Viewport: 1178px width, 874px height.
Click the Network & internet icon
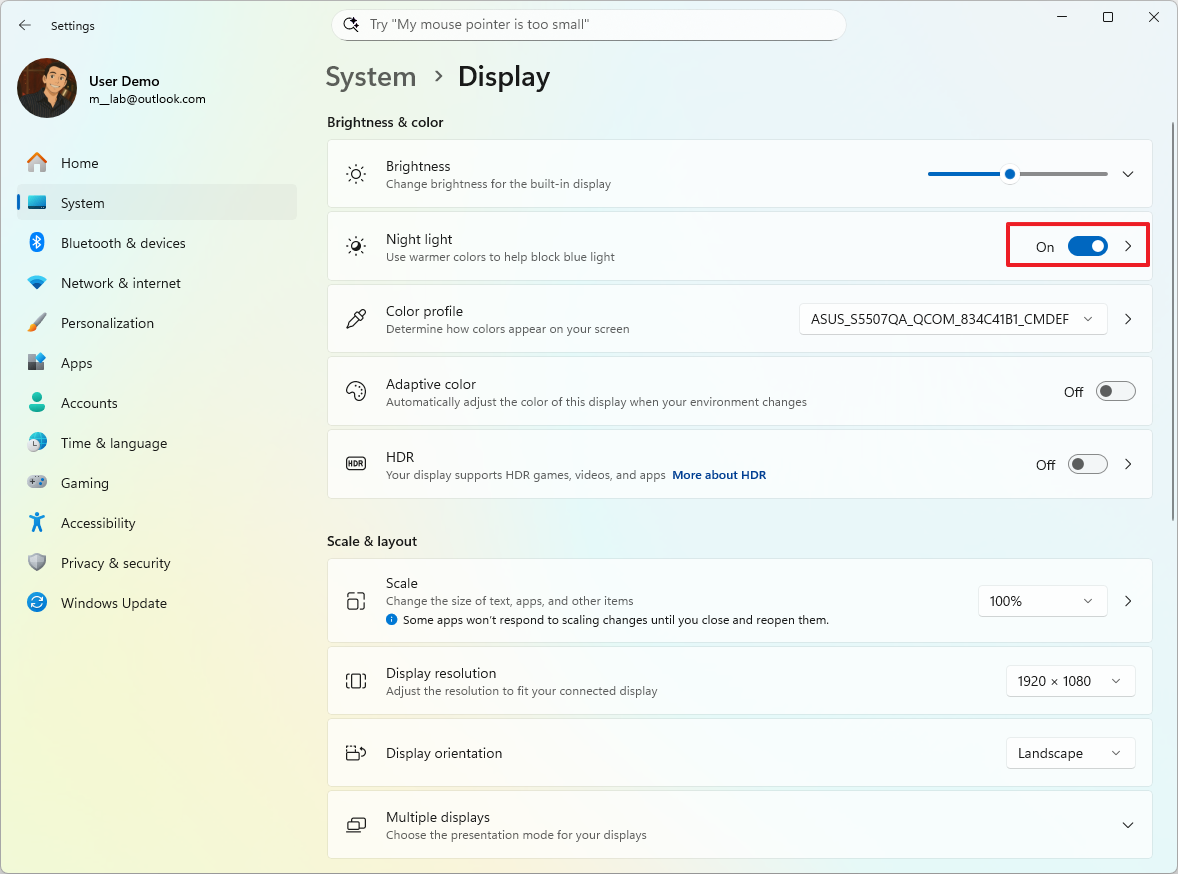click(35, 282)
